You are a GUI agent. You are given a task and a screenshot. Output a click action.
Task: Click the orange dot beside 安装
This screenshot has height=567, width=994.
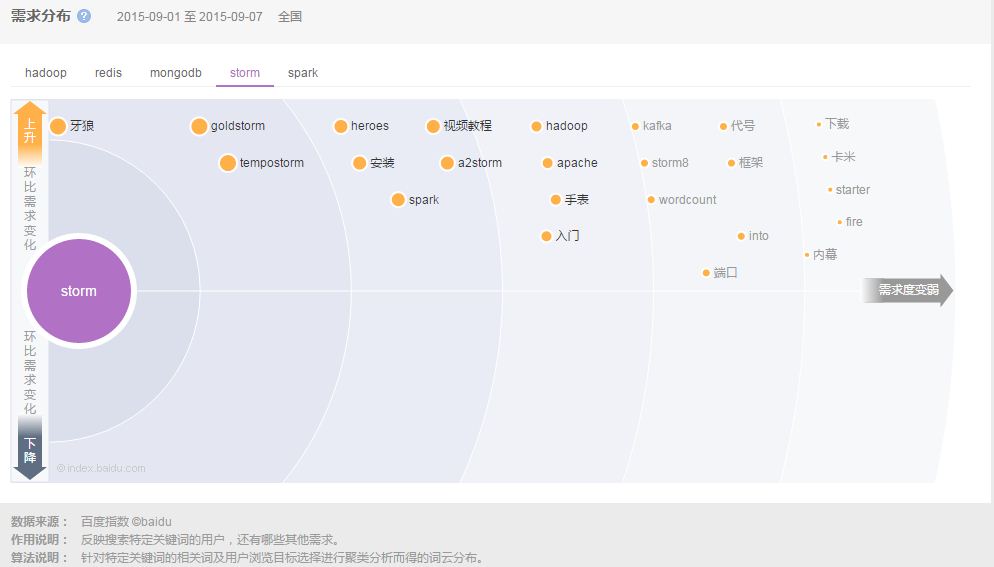[359, 163]
